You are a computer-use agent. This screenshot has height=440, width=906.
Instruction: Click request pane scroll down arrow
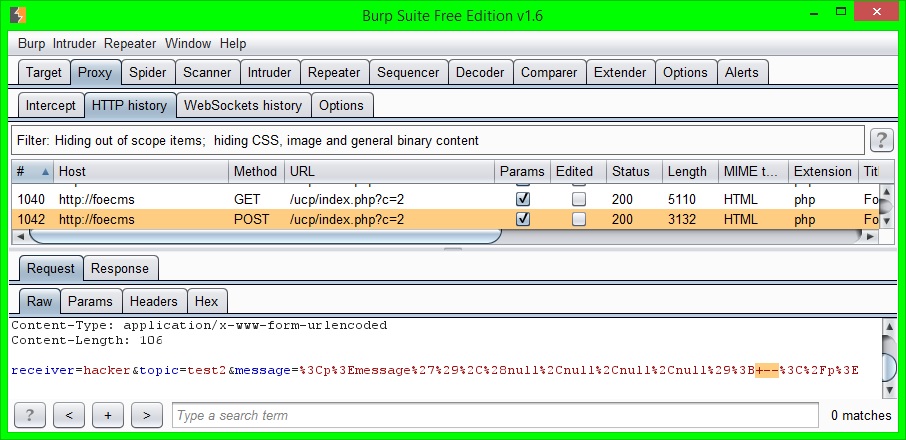[889, 389]
